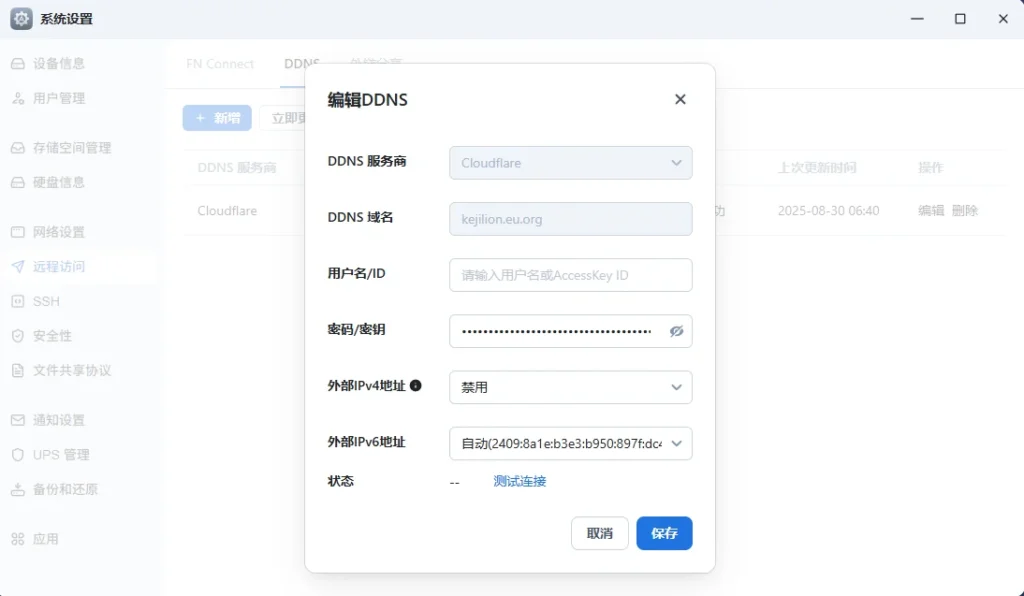Screen dimensions: 1024x596
Task: Open 备份和还原 in the sidebar
Action: point(65,489)
